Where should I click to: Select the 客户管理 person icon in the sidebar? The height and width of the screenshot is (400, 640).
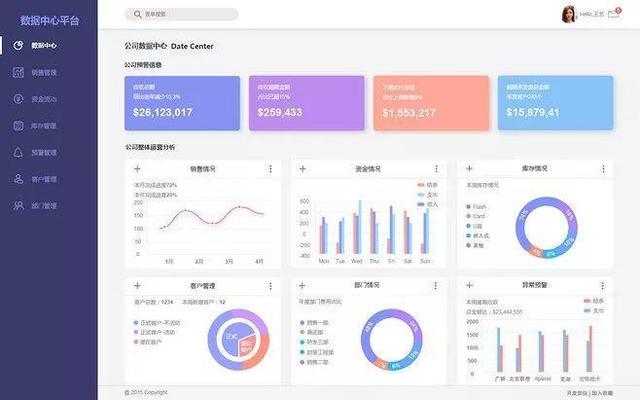[x=18, y=179]
